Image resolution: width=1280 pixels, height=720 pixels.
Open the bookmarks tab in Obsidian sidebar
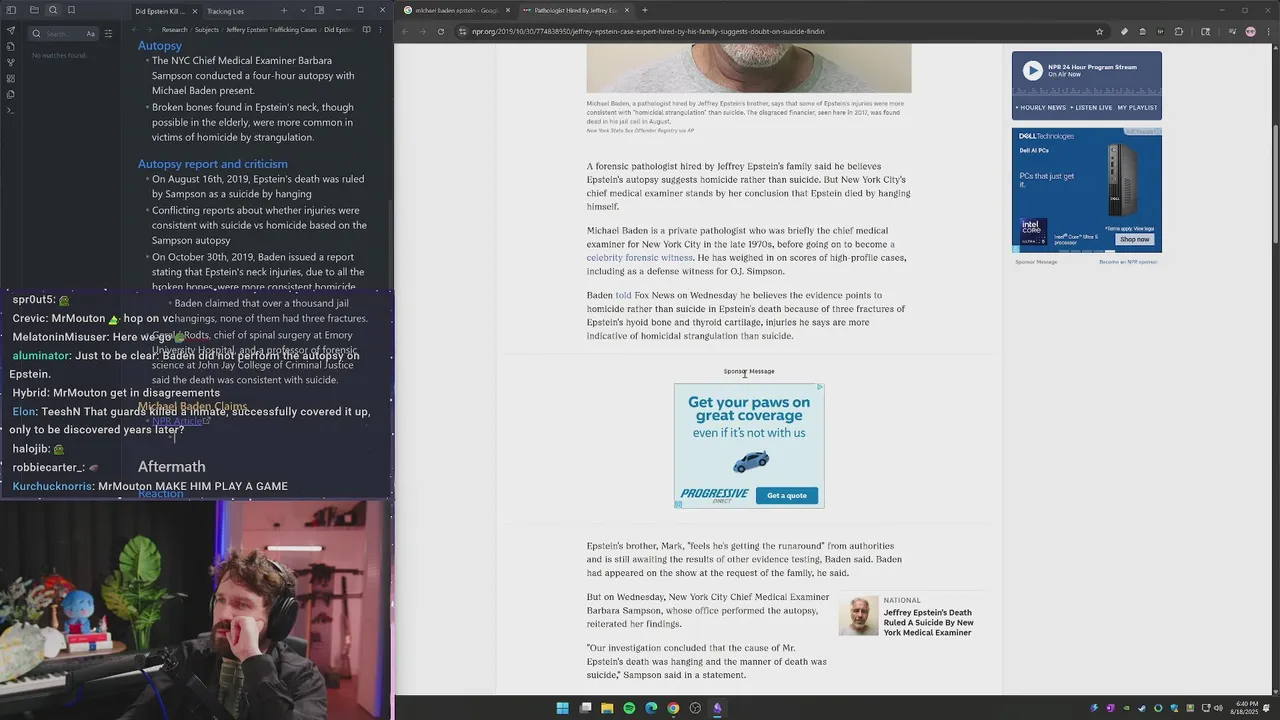pos(71,10)
